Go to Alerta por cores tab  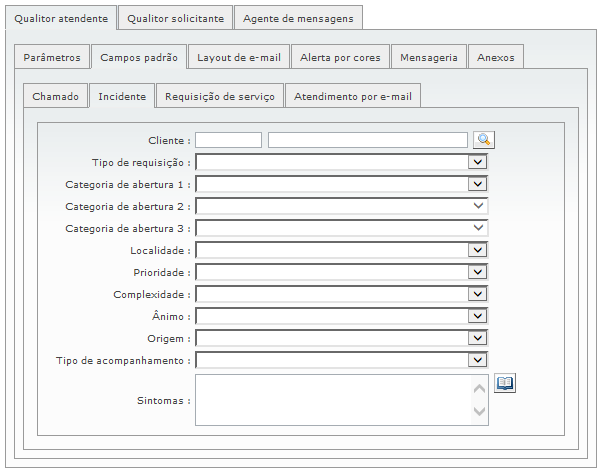coord(340,57)
